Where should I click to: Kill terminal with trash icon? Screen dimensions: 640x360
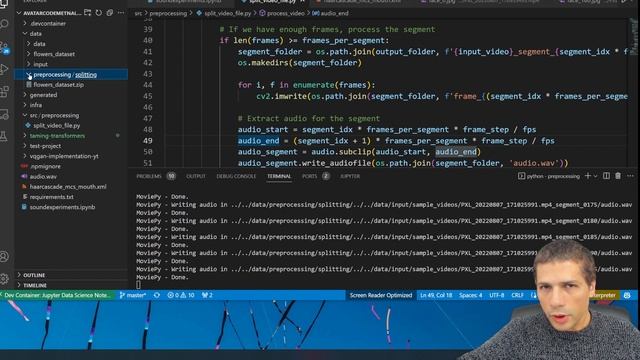618,176
